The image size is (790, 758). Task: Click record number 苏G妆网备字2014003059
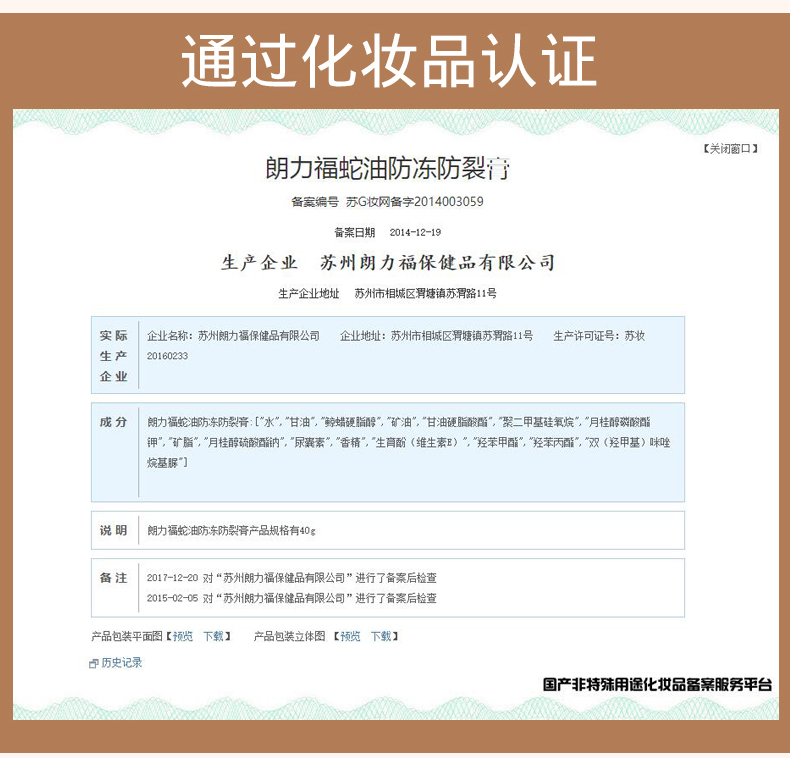pyautogui.click(x=414, y=202)
